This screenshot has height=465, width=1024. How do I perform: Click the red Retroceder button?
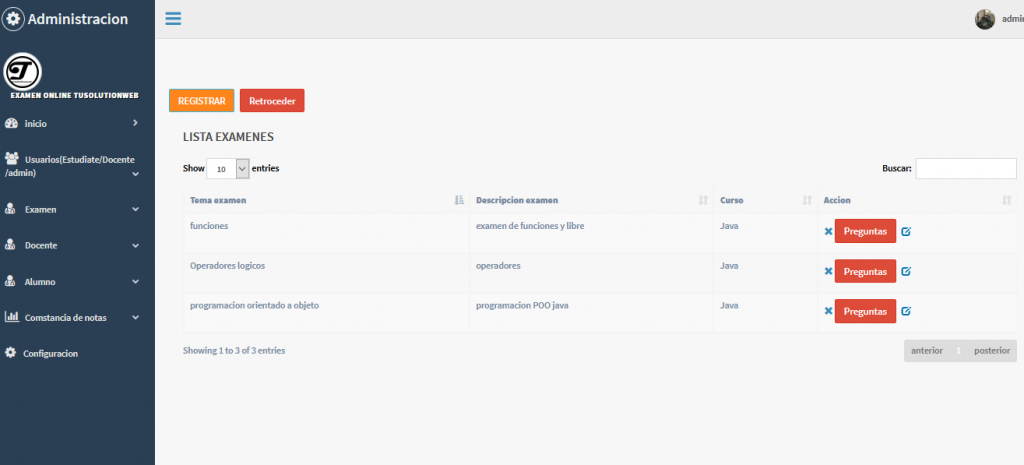pos(272,101)
